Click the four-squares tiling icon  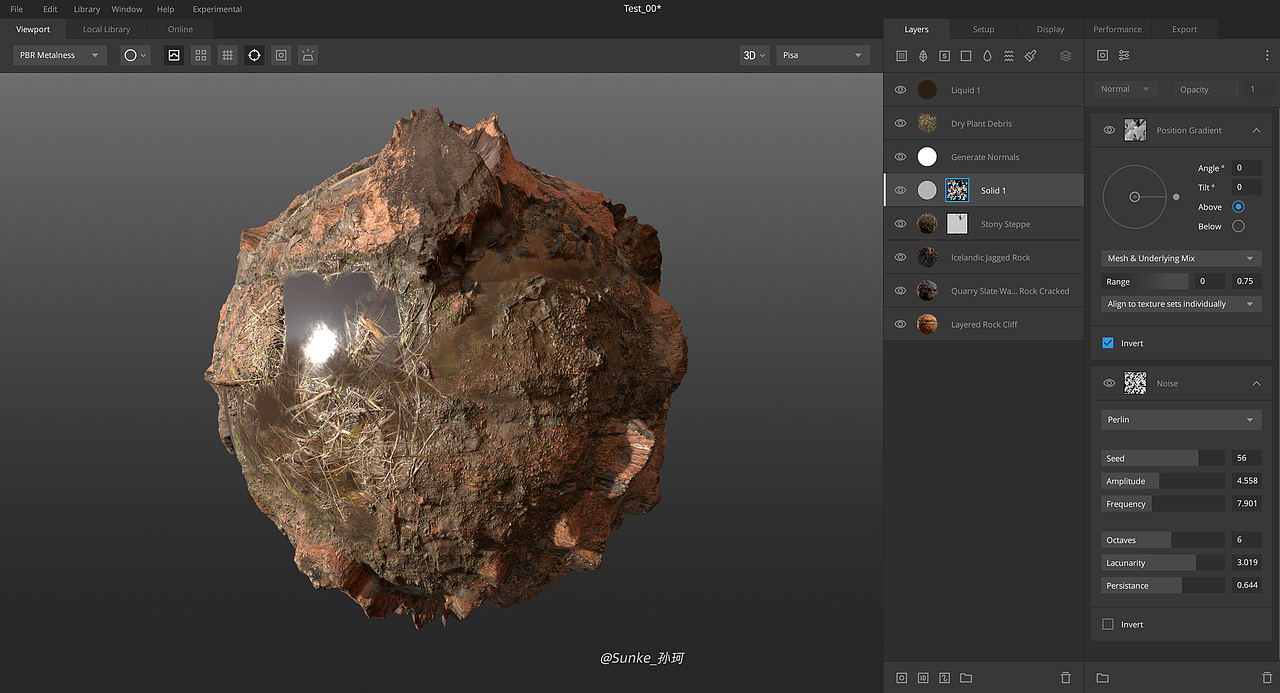tap(201, 55)
